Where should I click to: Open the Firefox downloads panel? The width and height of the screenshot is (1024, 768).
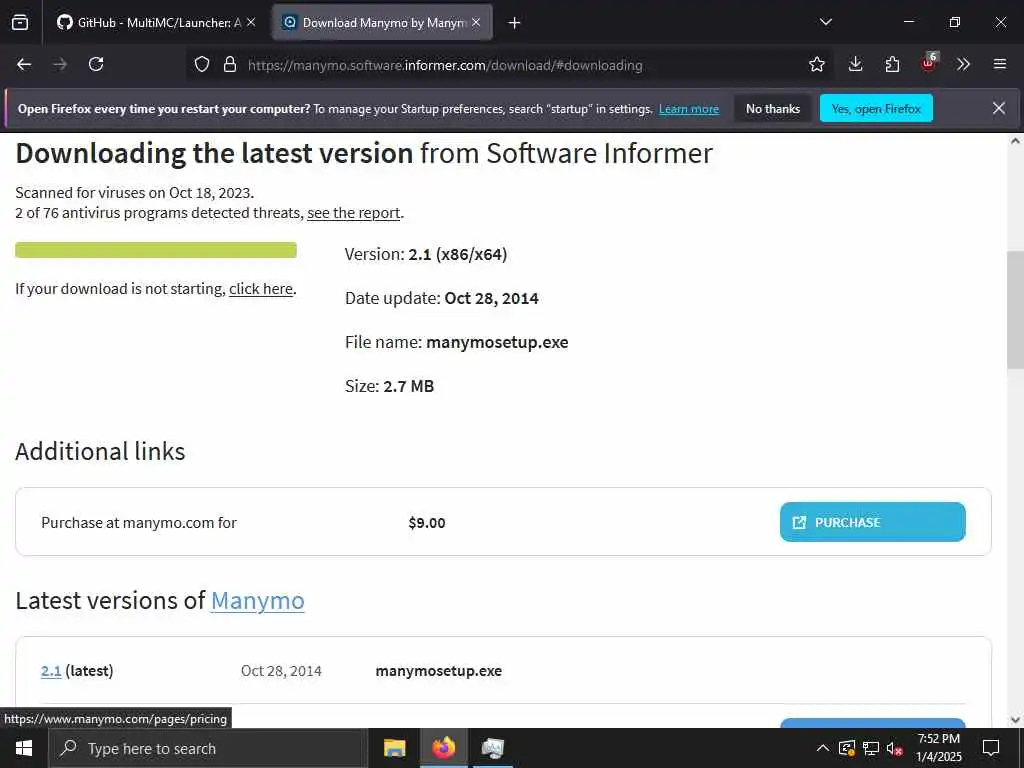856,64
